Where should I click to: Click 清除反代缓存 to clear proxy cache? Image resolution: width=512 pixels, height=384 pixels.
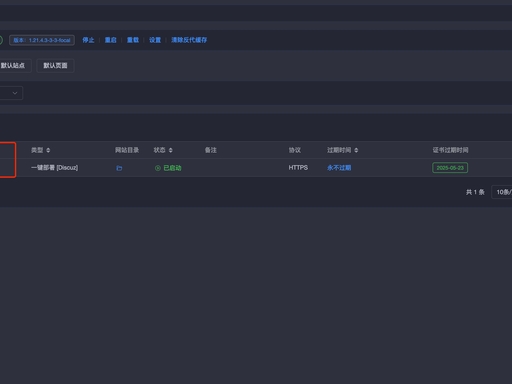(189, 40)
